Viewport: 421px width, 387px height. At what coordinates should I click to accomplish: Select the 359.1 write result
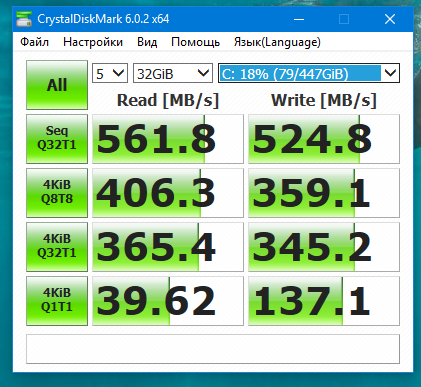[x=324, y=193]
